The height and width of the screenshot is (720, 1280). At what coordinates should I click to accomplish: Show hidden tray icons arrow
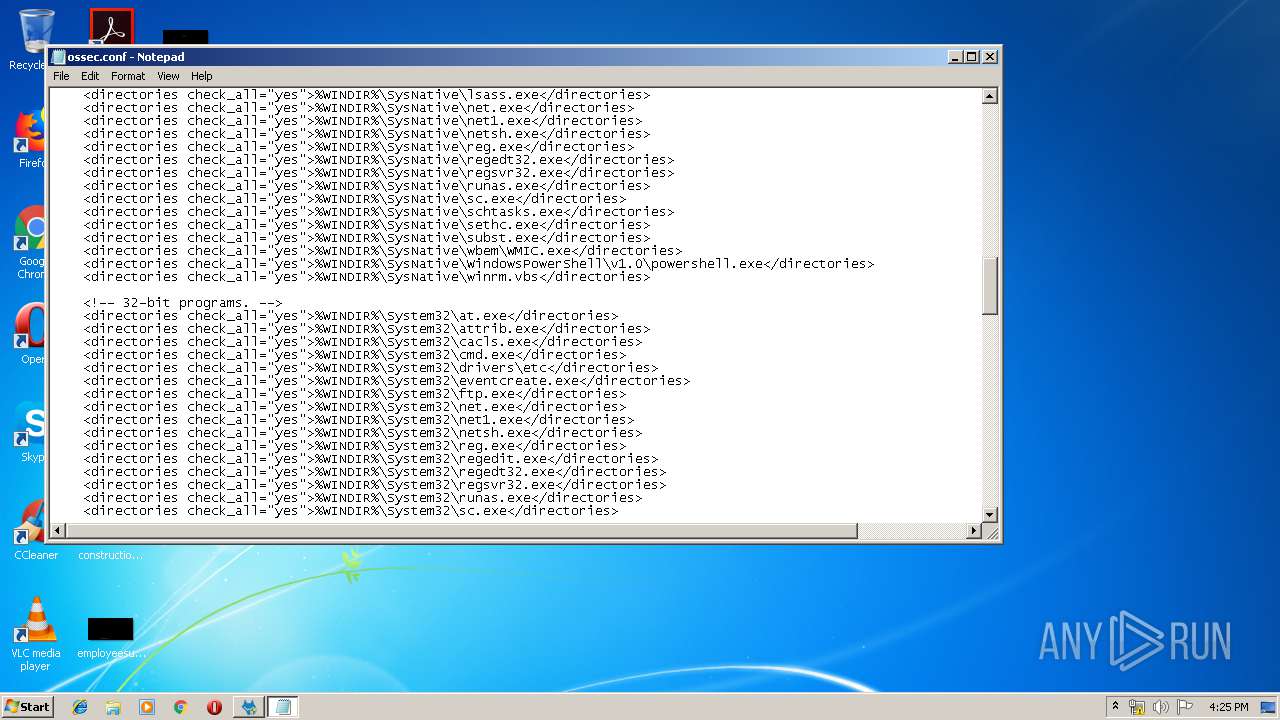pyautogui.click(x=1115, y=706)
